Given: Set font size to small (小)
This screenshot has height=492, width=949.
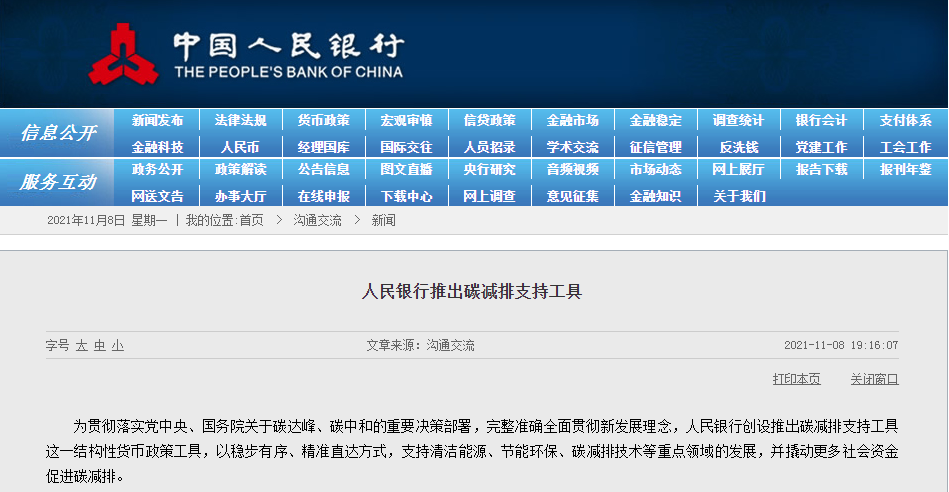Looking at the screenshot, I should (x=118, y=346).
